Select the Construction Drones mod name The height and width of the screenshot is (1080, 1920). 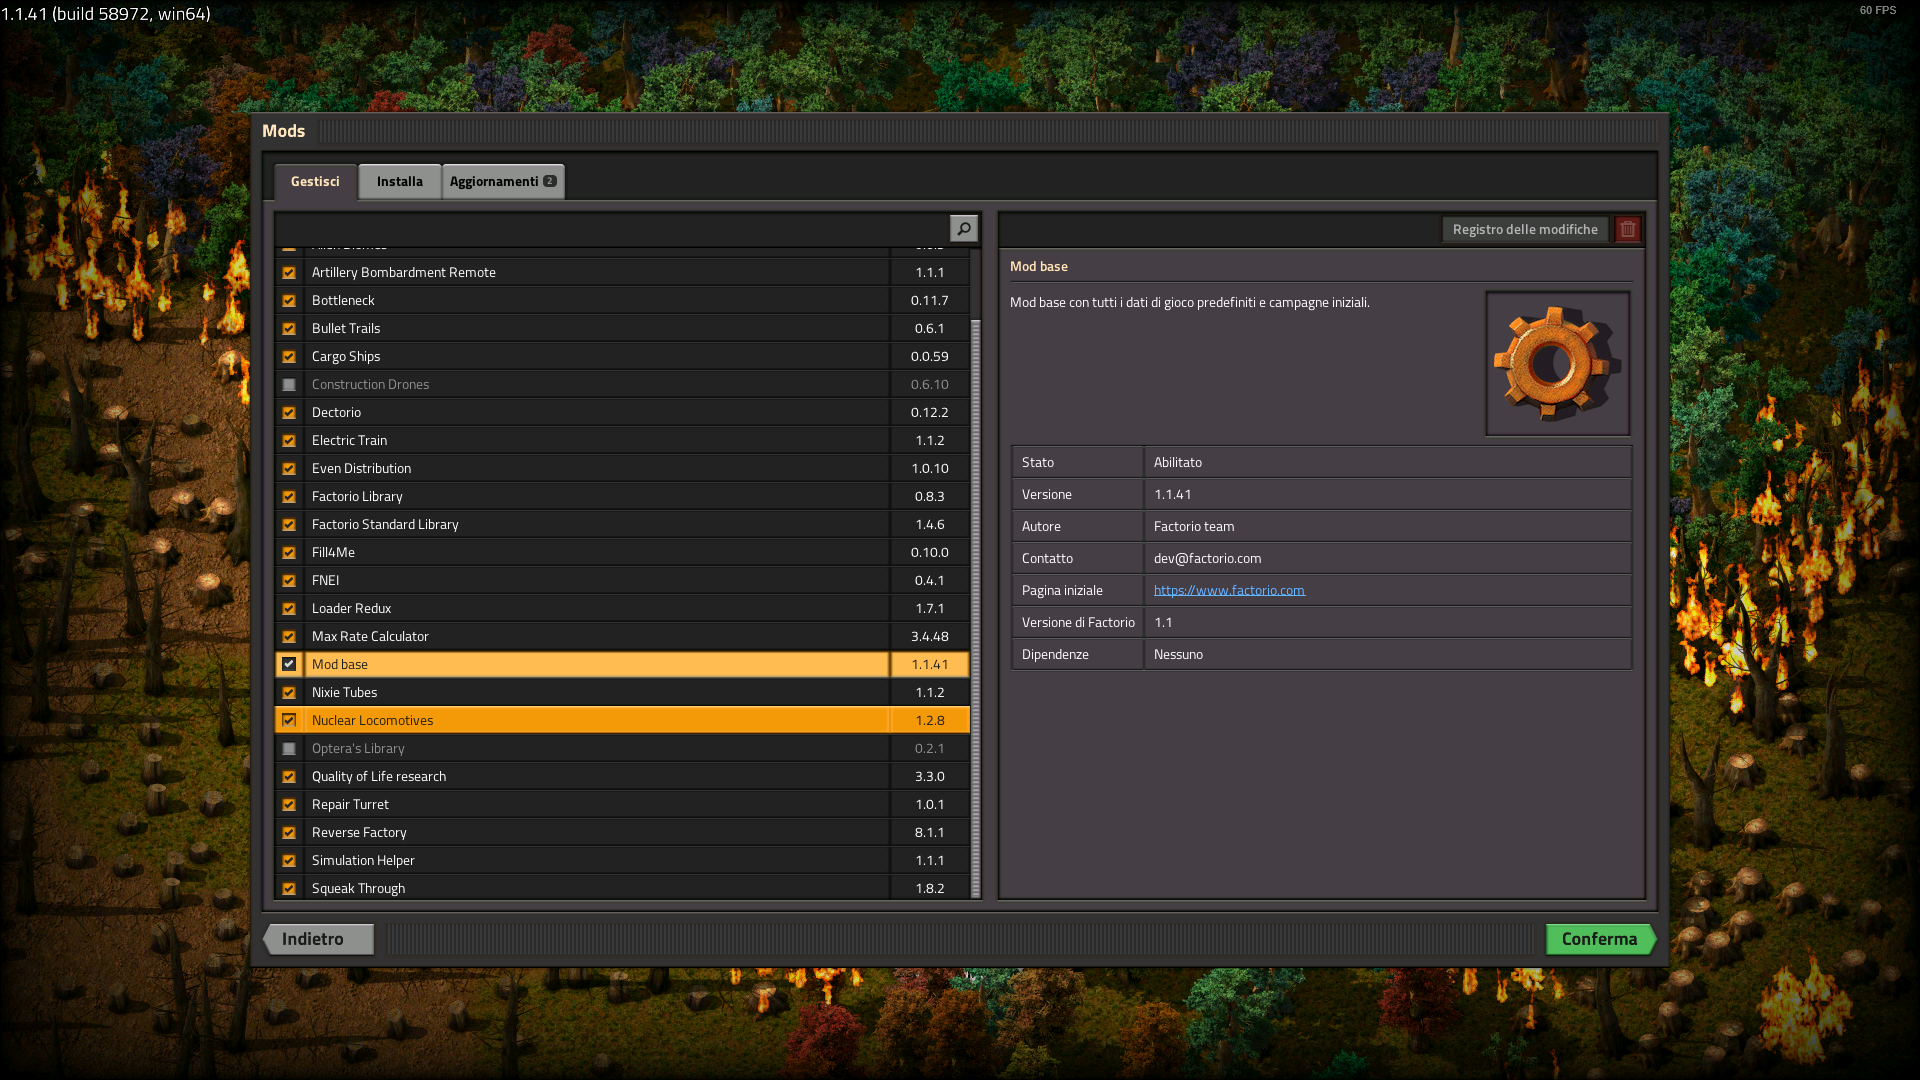click(x=370, y=384)
